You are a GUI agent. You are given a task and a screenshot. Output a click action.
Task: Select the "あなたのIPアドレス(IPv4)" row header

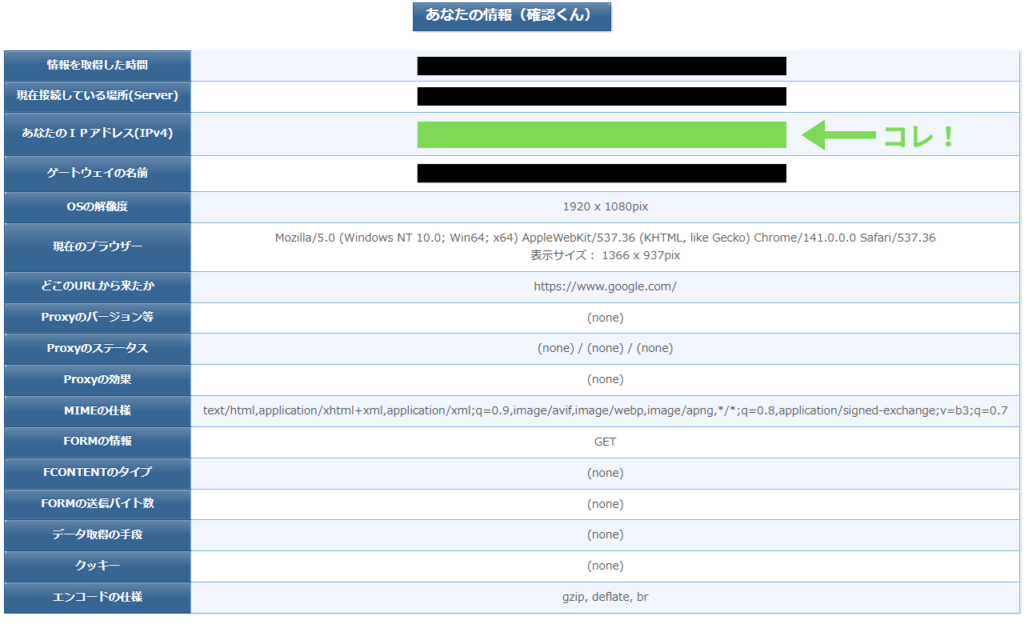pos(97,133)
